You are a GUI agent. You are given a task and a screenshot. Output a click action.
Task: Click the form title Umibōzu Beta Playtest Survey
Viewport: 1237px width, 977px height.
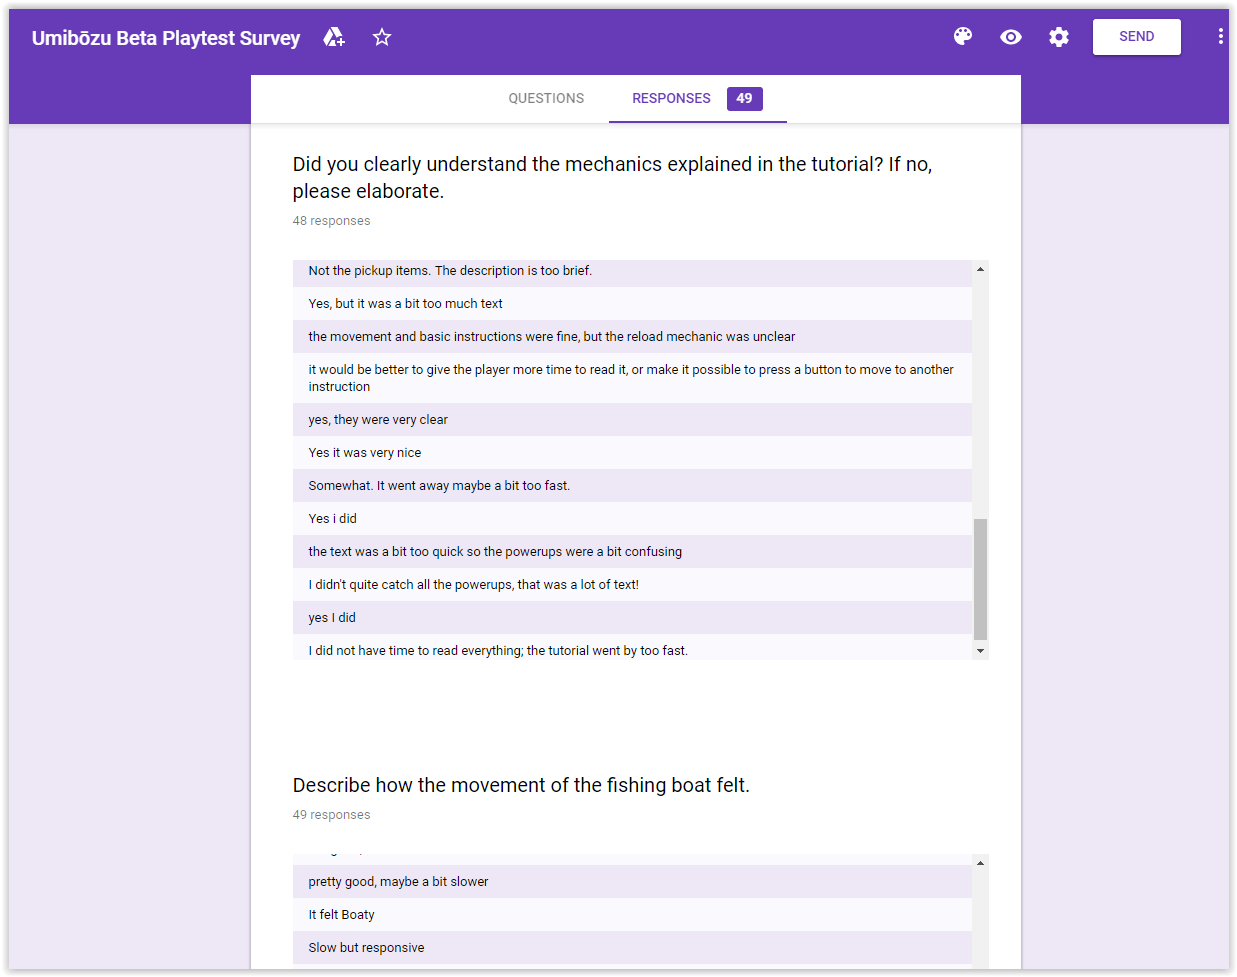point(166,38)
